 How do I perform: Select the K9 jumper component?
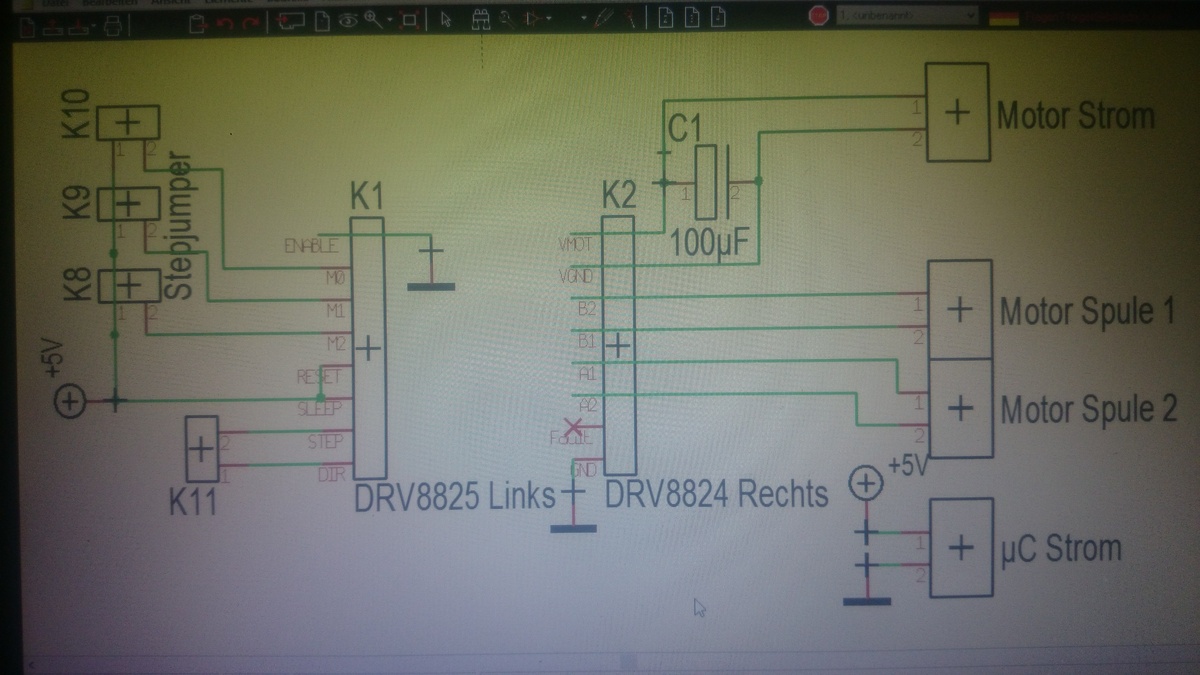point(128,204)
